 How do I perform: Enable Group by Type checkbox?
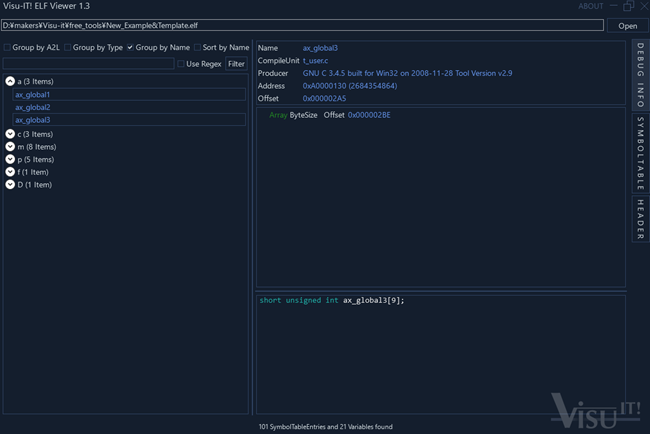[68, 47]
